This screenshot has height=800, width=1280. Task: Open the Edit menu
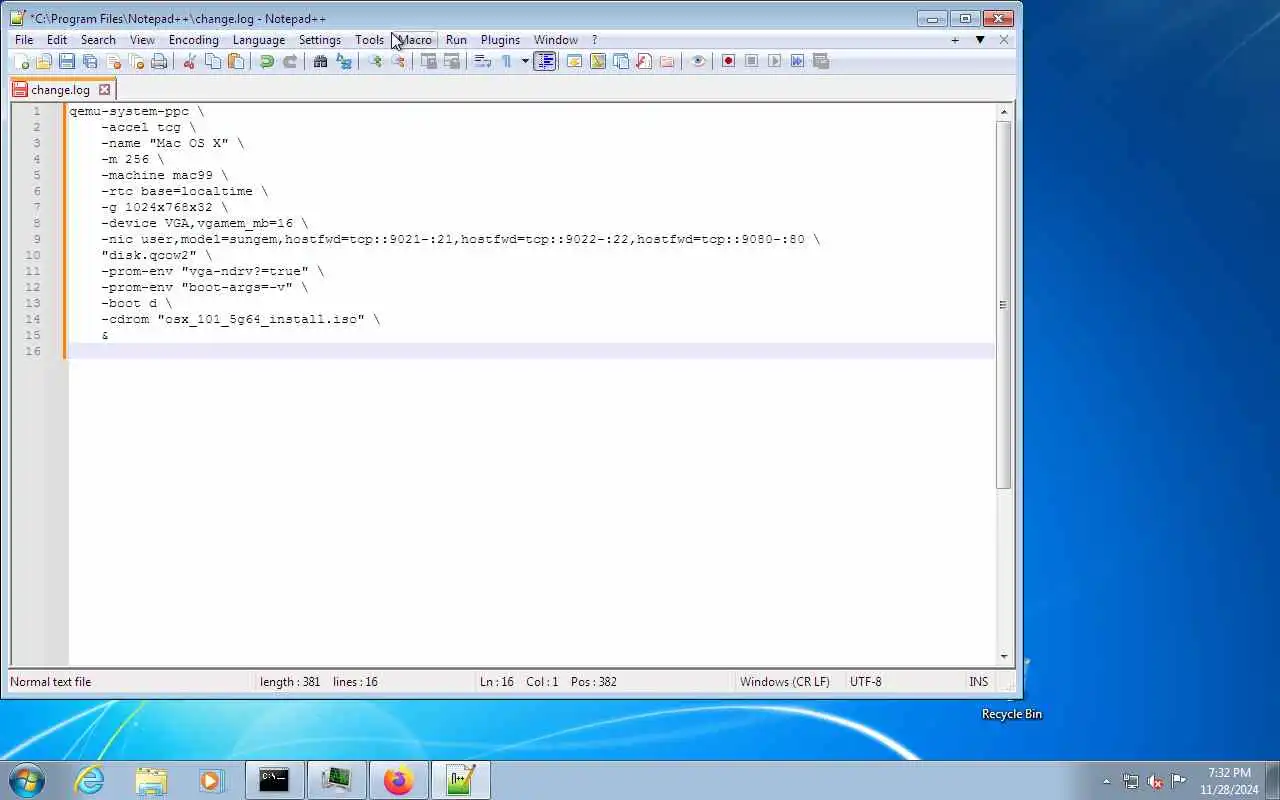[57, 40]
